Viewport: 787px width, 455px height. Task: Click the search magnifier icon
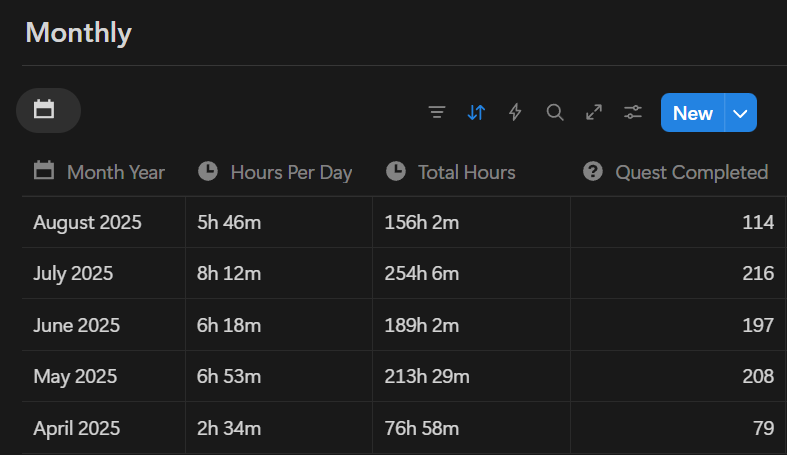555,113
